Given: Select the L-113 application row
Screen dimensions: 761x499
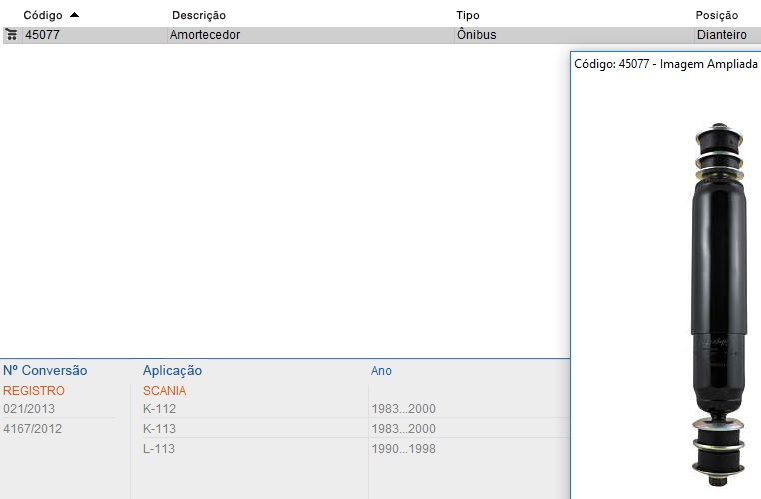Looking at the screenshot, I should coord(159,449).
